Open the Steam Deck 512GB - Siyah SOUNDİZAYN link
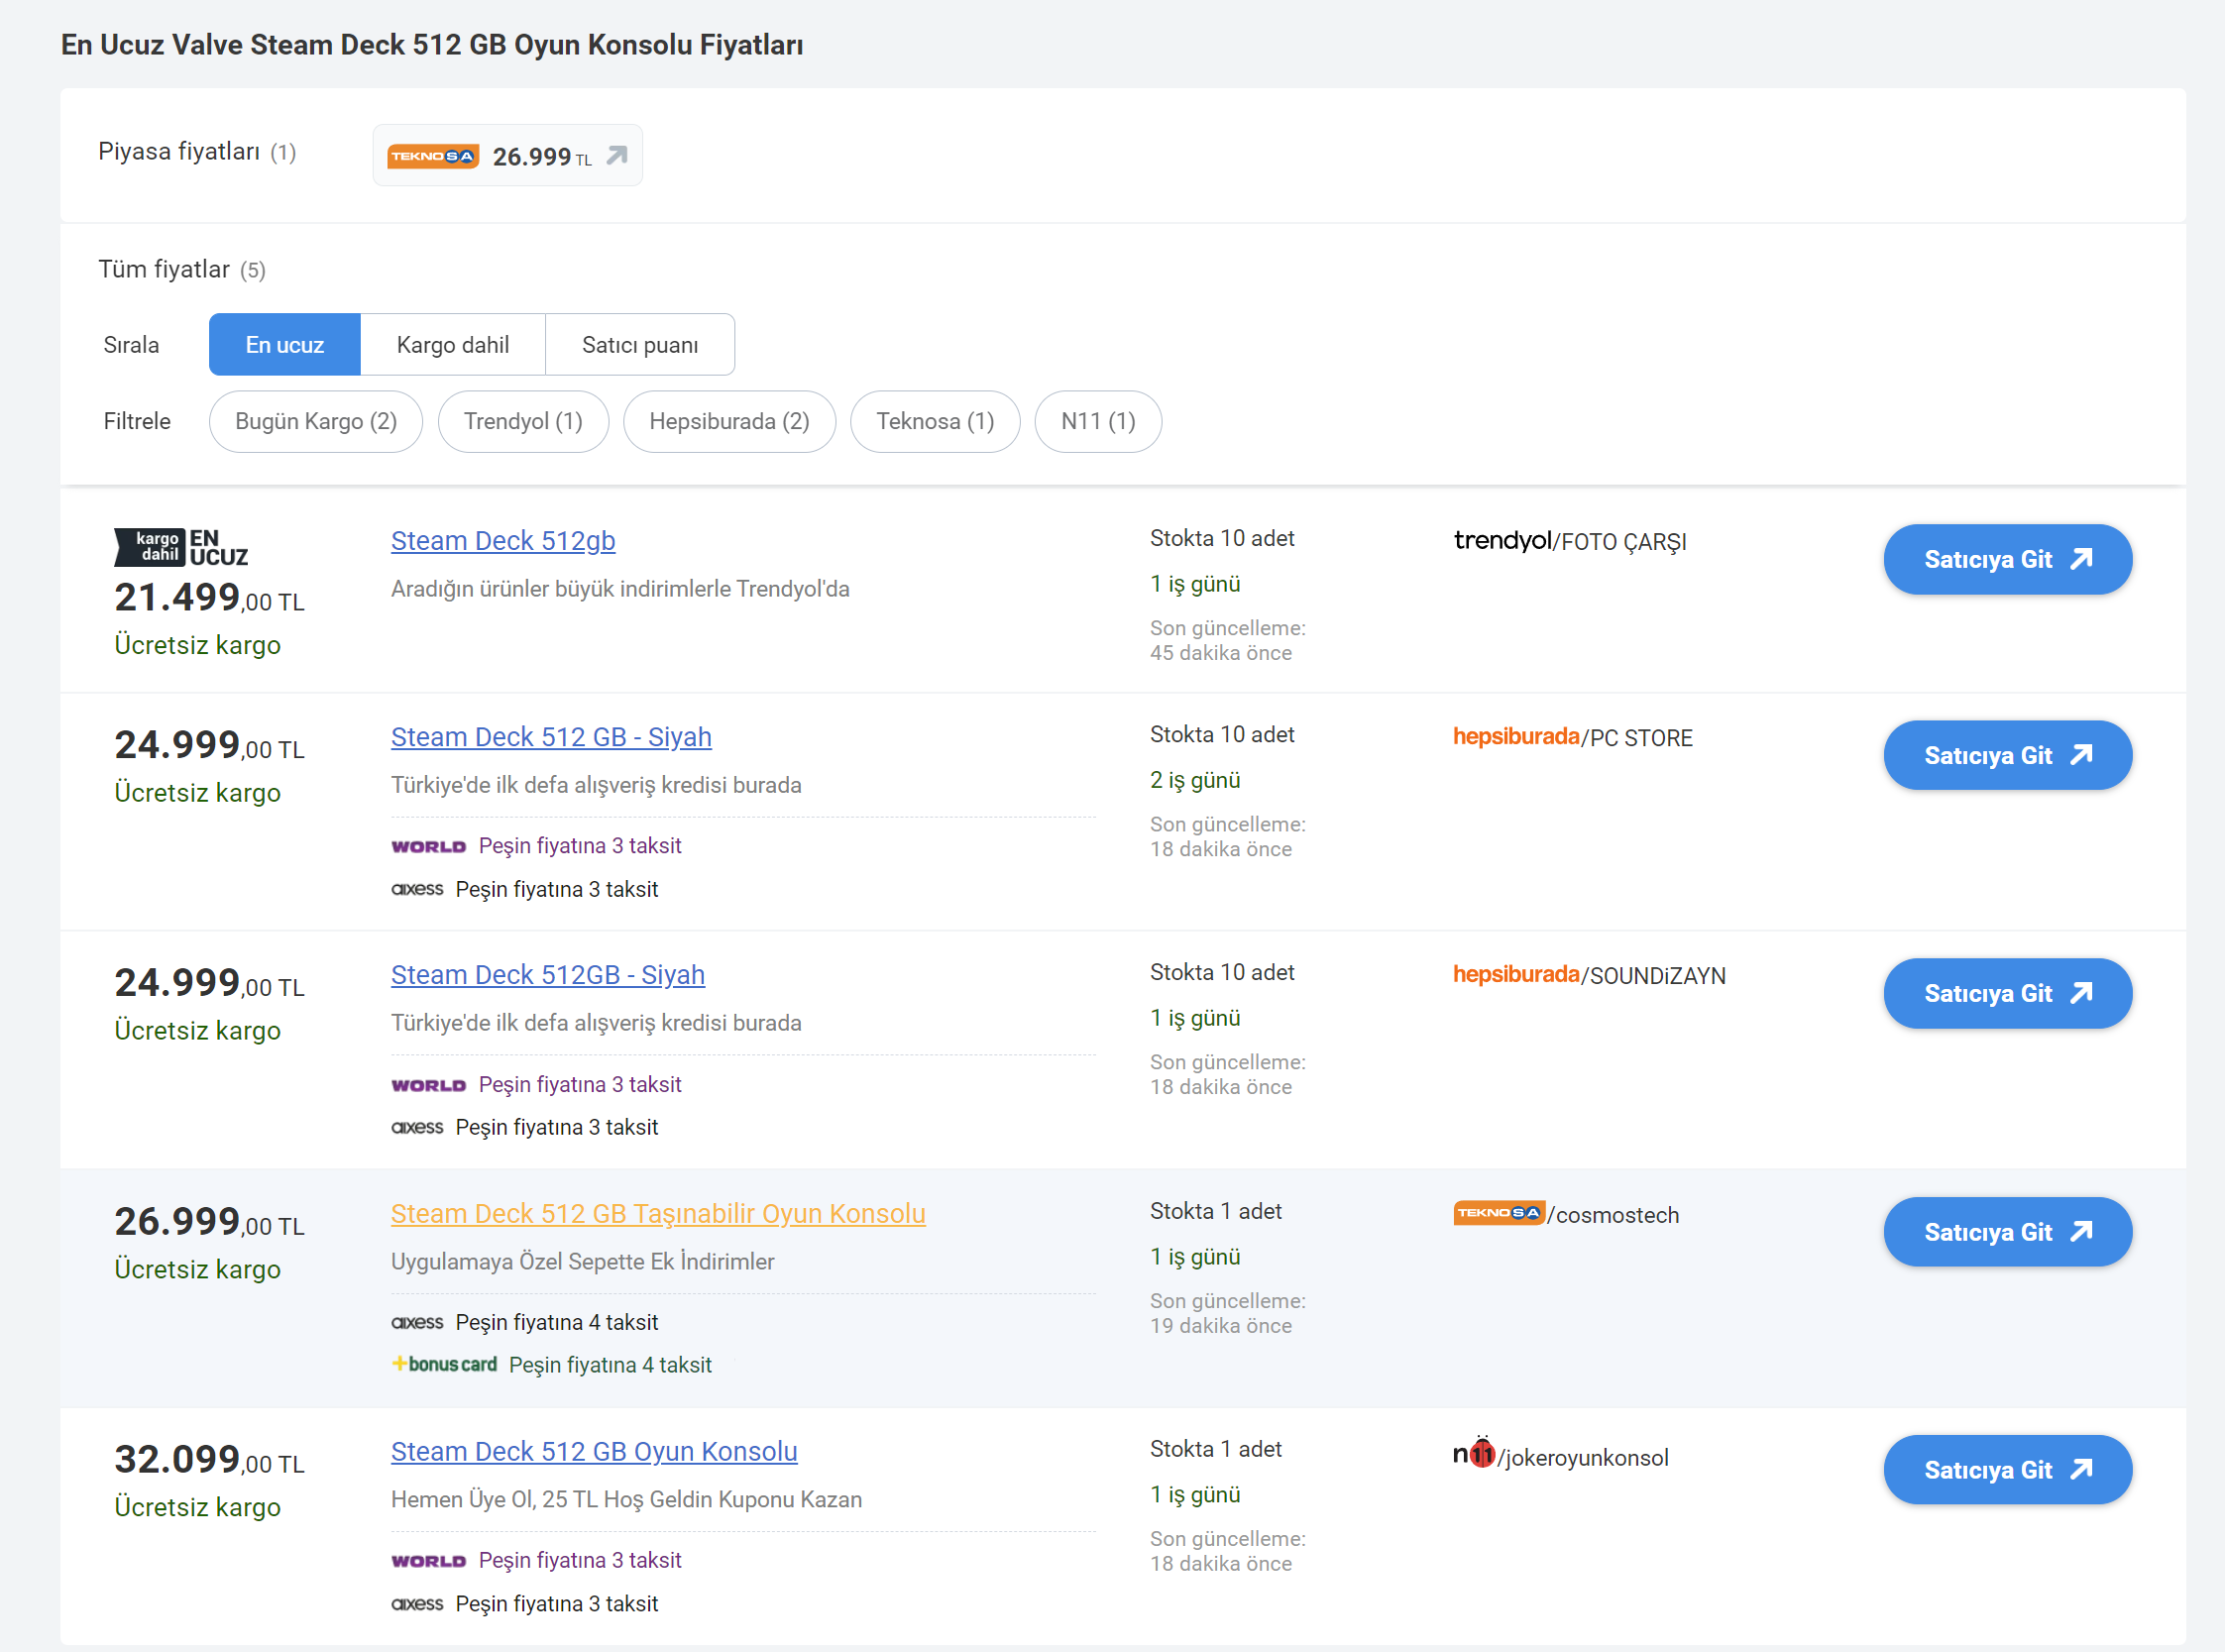2225x1652 pixels. (548, 975)
